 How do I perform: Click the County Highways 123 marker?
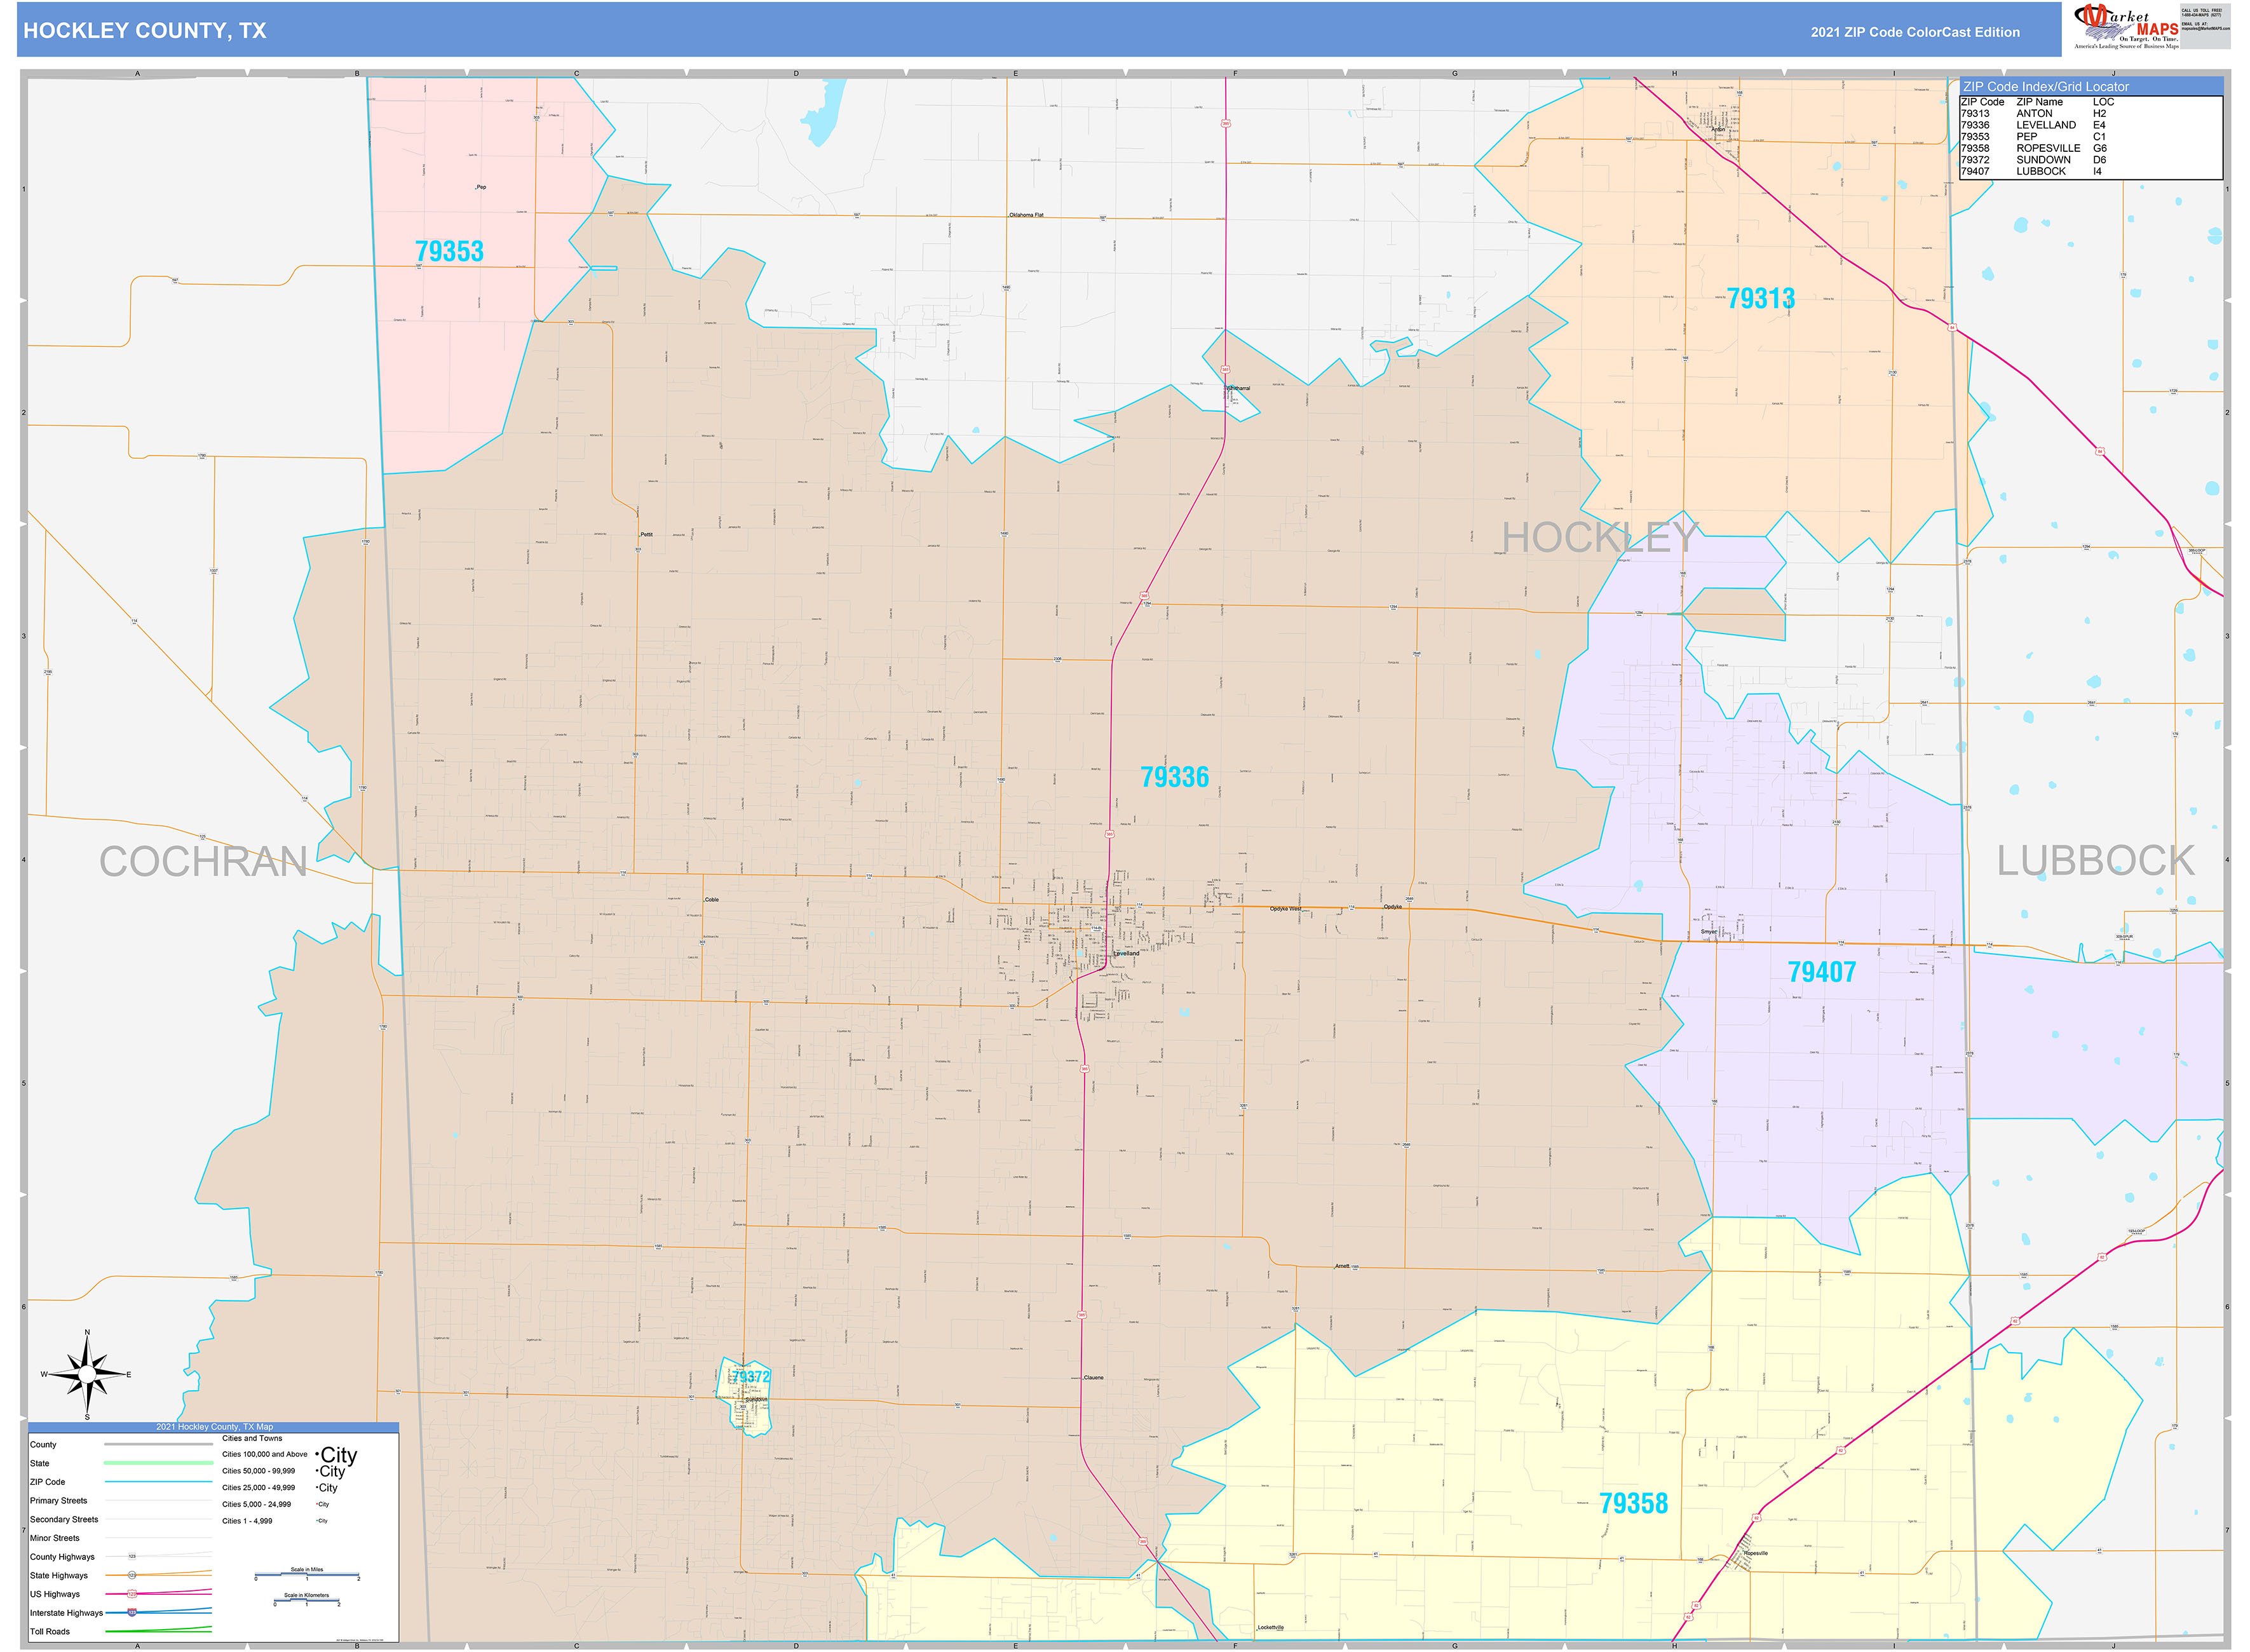tap(132, 1557)
